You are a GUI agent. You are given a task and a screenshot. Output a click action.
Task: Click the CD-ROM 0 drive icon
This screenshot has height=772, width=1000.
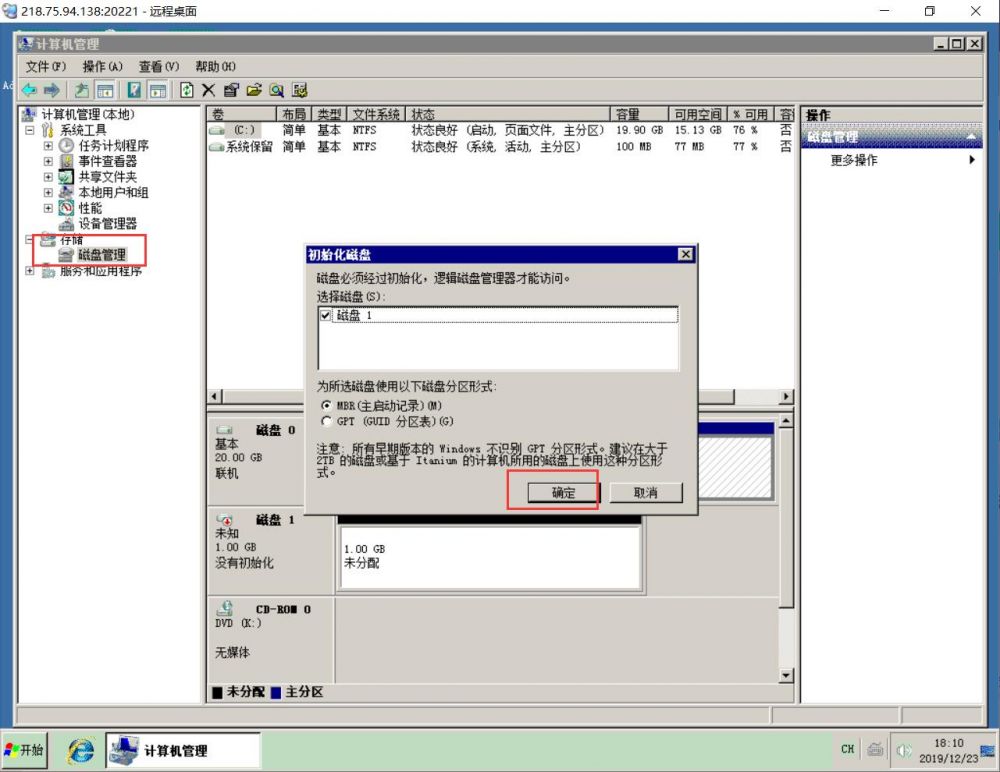pyautogui.click(x=224, y=609)
